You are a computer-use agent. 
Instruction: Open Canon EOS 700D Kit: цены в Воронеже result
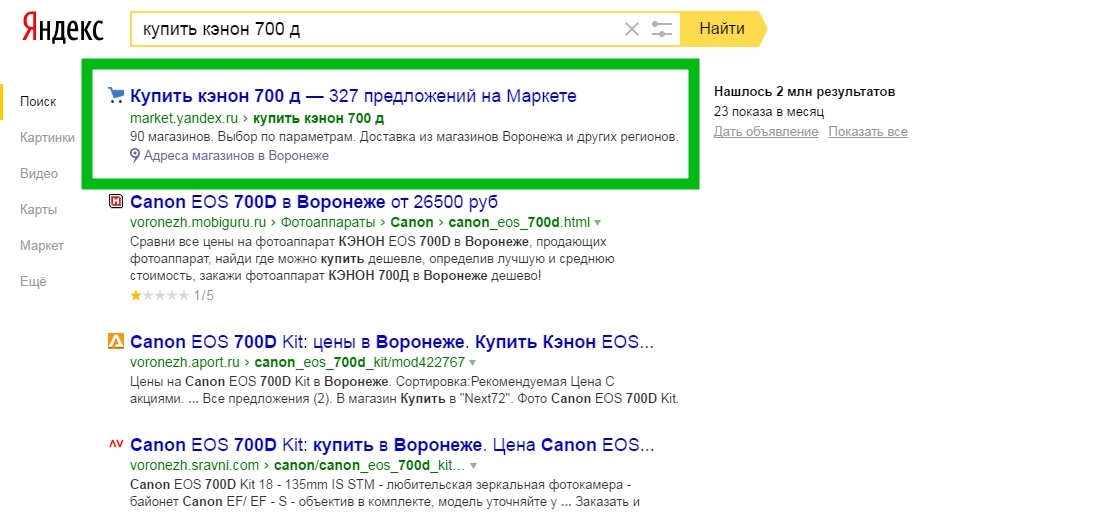(392, 343)
